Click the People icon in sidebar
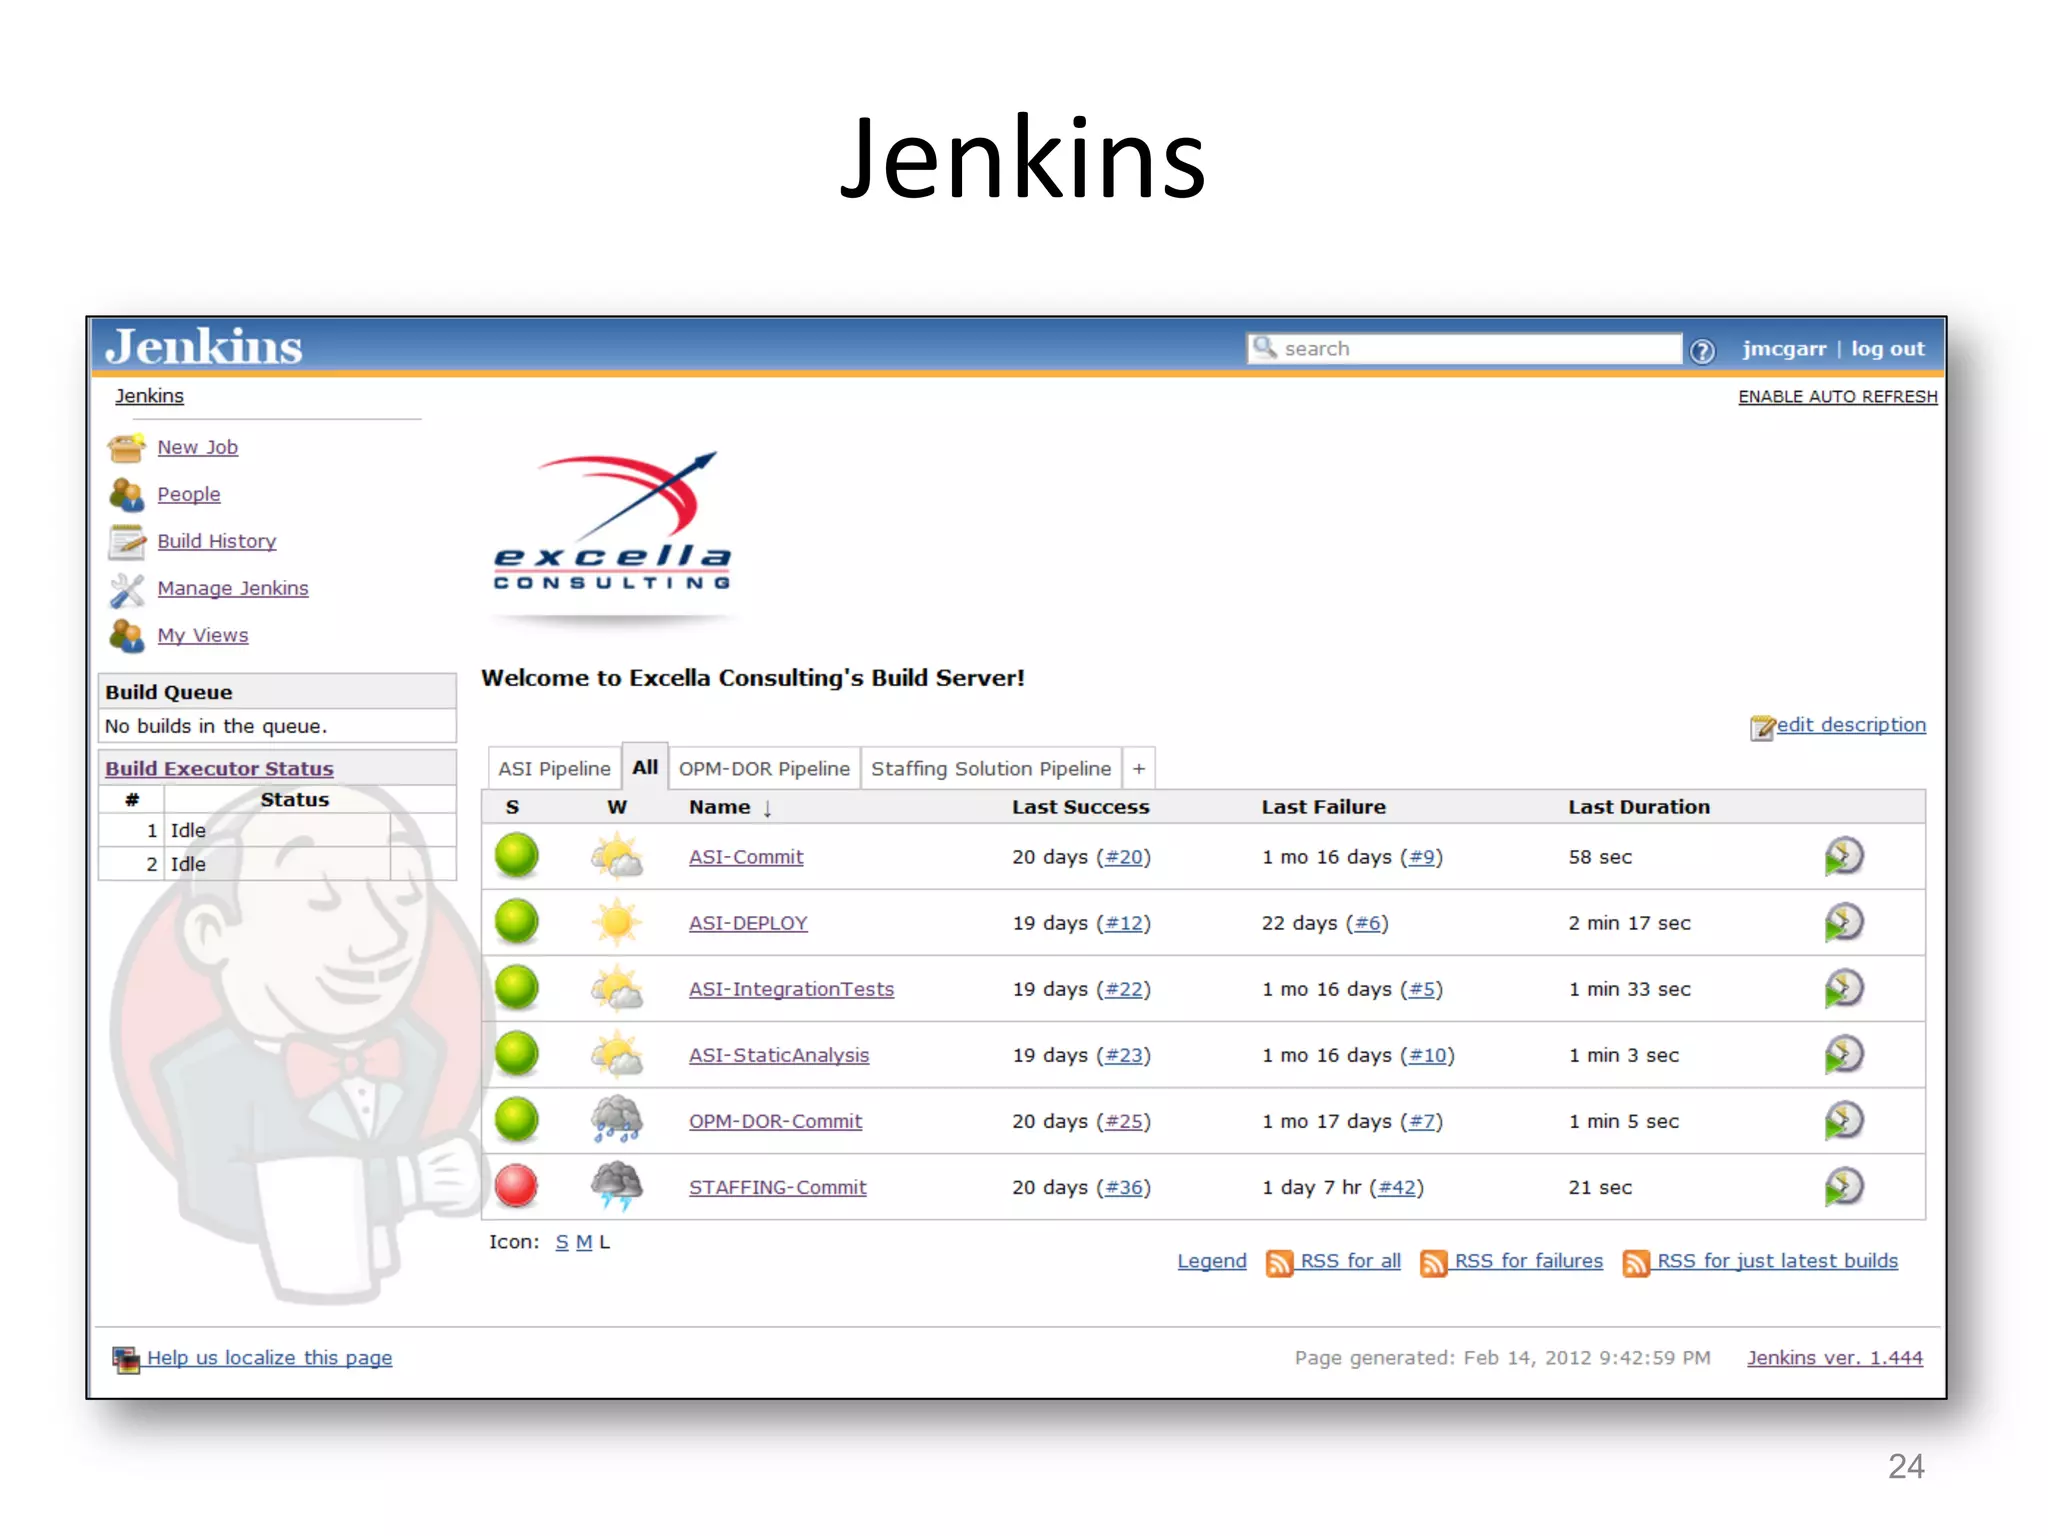Image resolution: width=2048 pixels, height=1536 pixels. click(x=127, y=494)
